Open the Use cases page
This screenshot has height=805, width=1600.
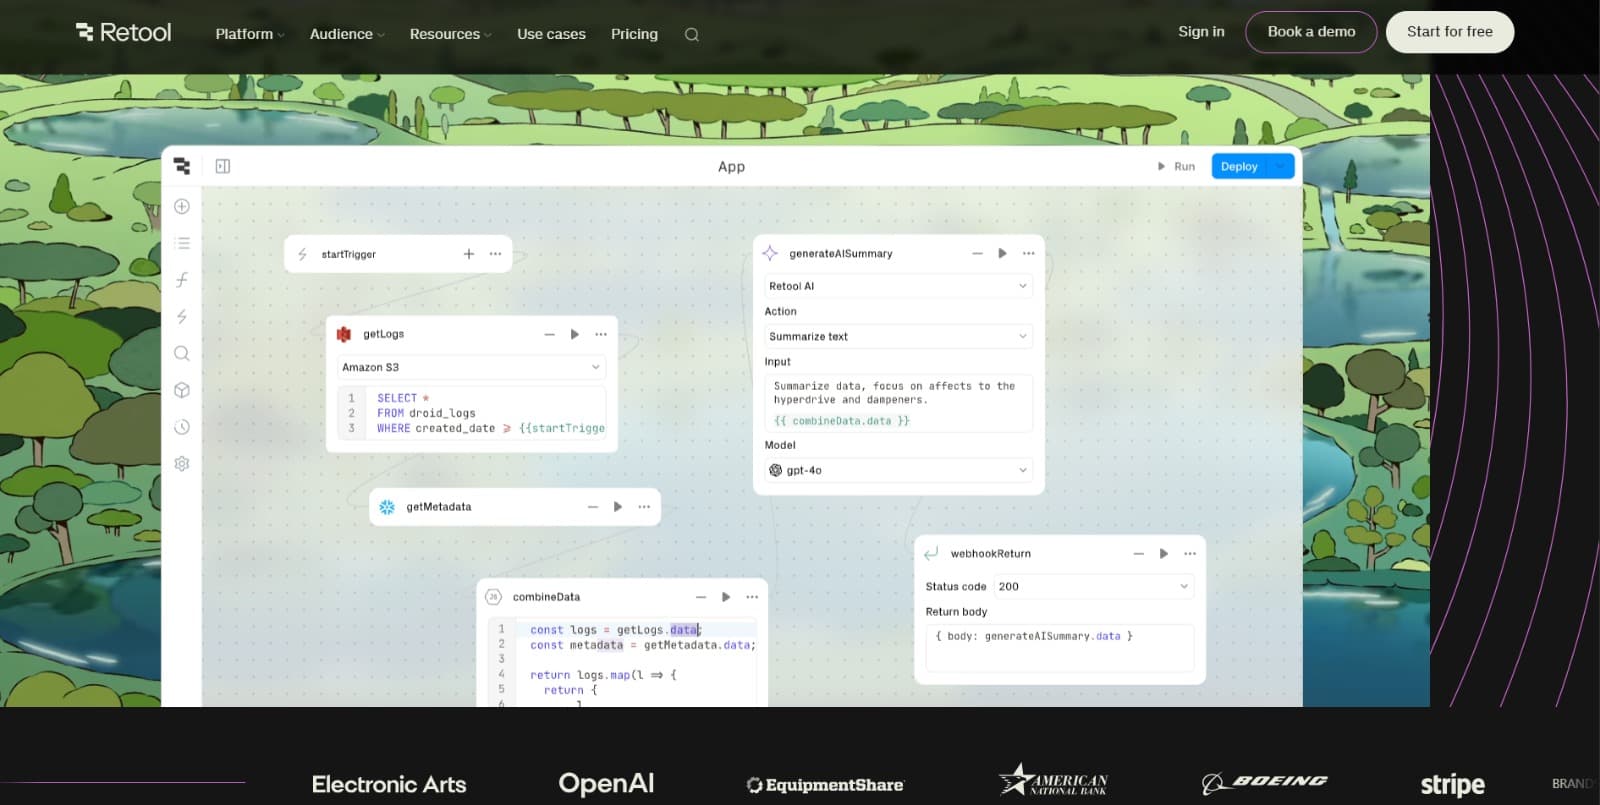click(551, 34)
